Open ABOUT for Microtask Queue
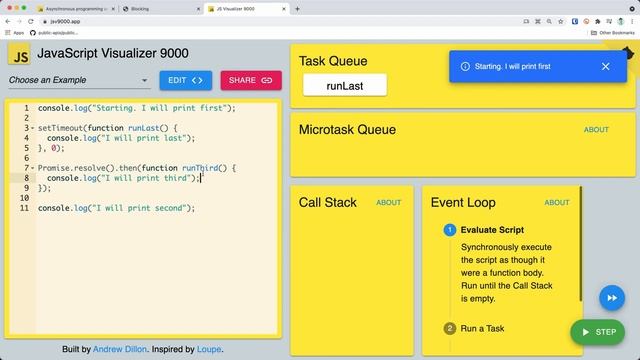Viewport: 640px width, 360px height. click(x=596, y=130)
